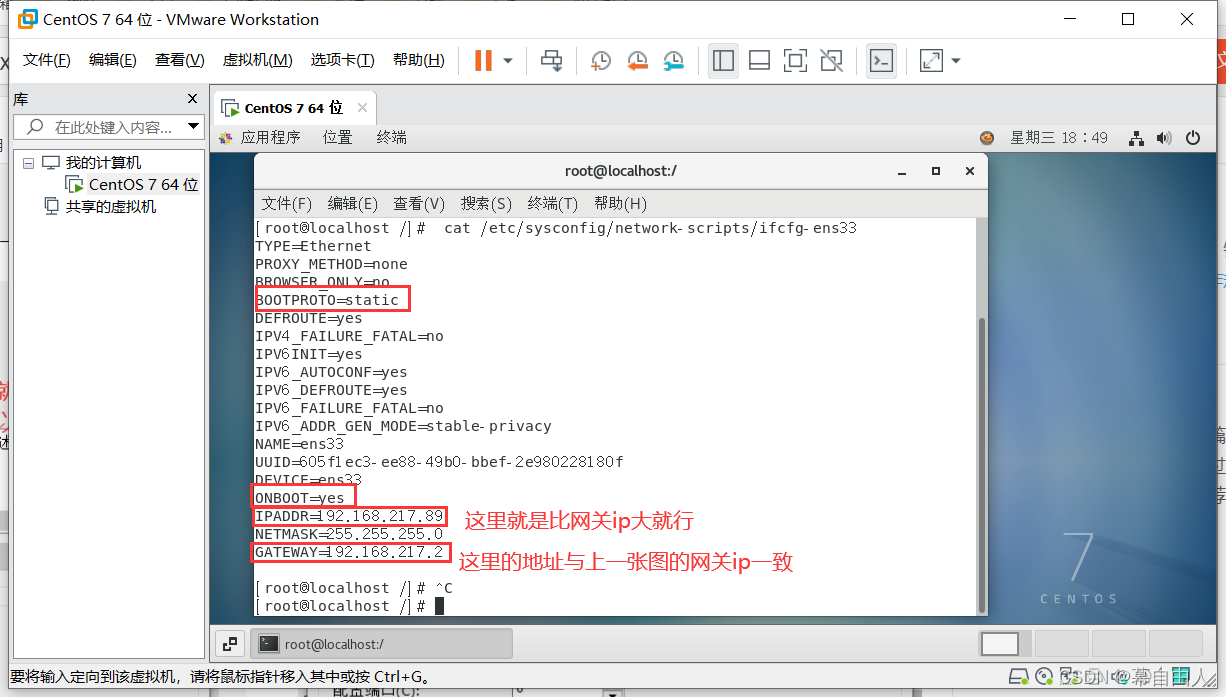Viewport: 1226px width, 697px height.
Task: Click the GNOME network status icon
Action: pos(1136,138)
